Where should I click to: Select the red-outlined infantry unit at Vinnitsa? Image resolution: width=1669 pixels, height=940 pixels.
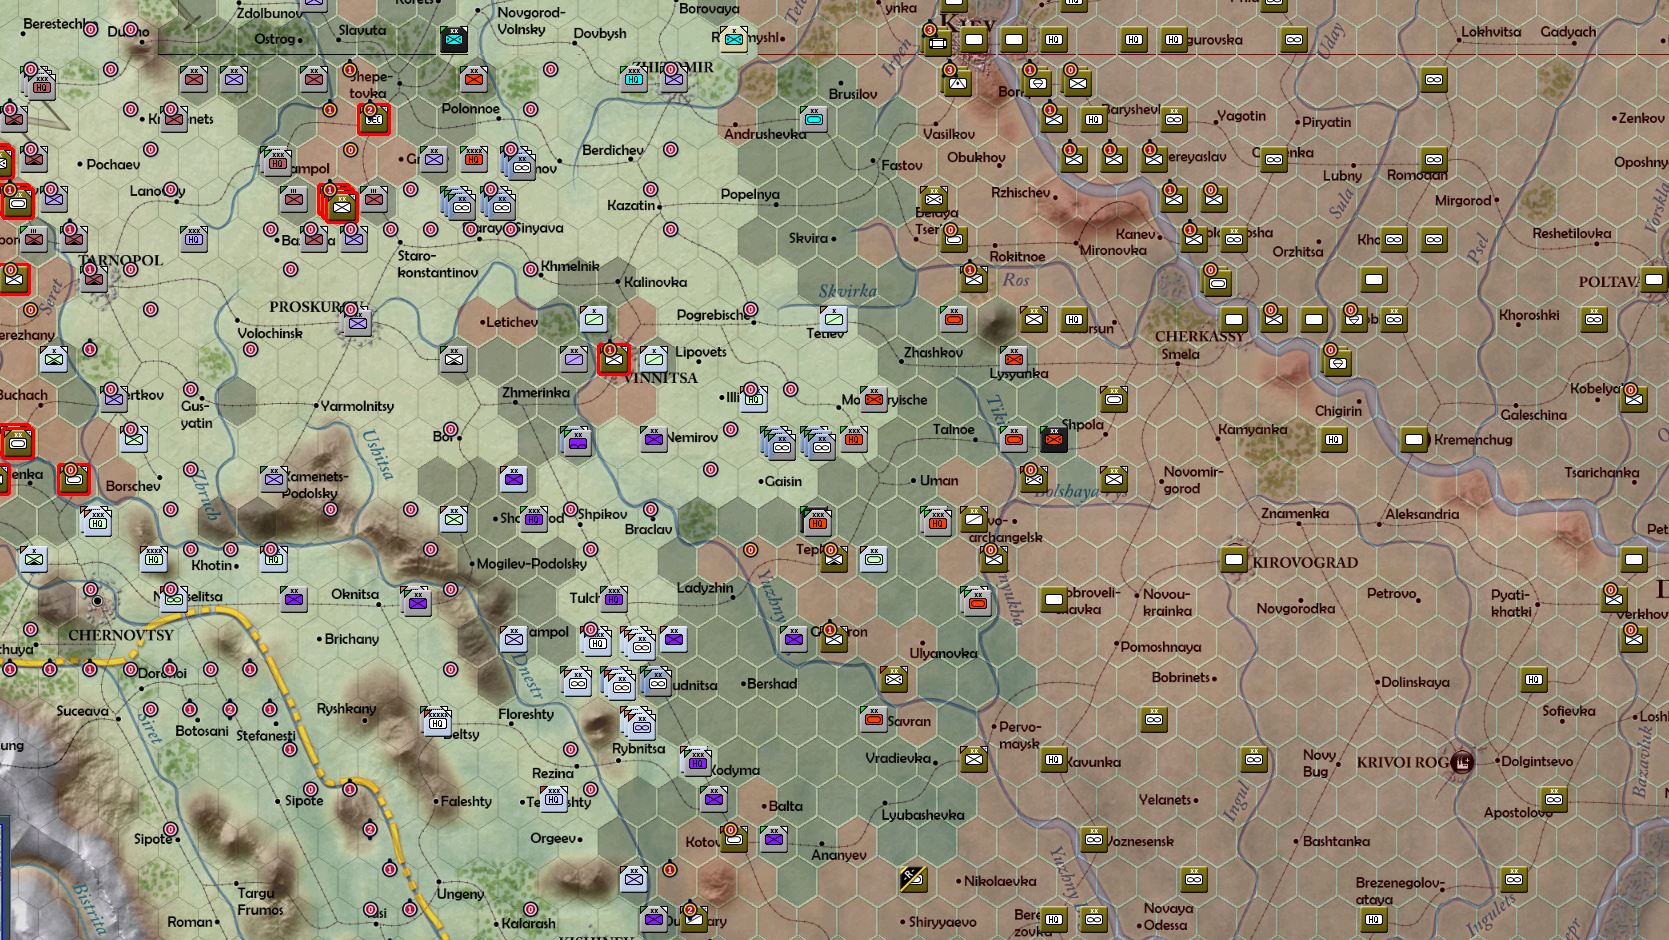[x=613, y=359]
